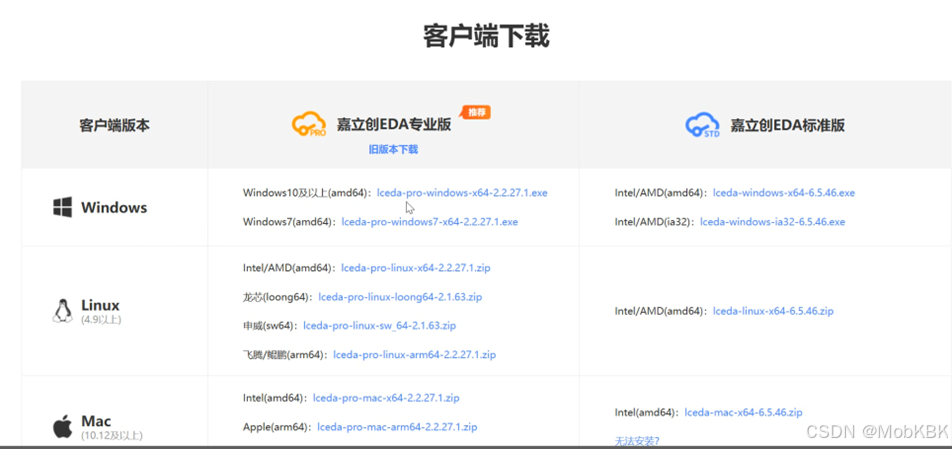Open the 旧版本下载 link
This screenshot has height=449, width=952.
[x=393, y=149]
